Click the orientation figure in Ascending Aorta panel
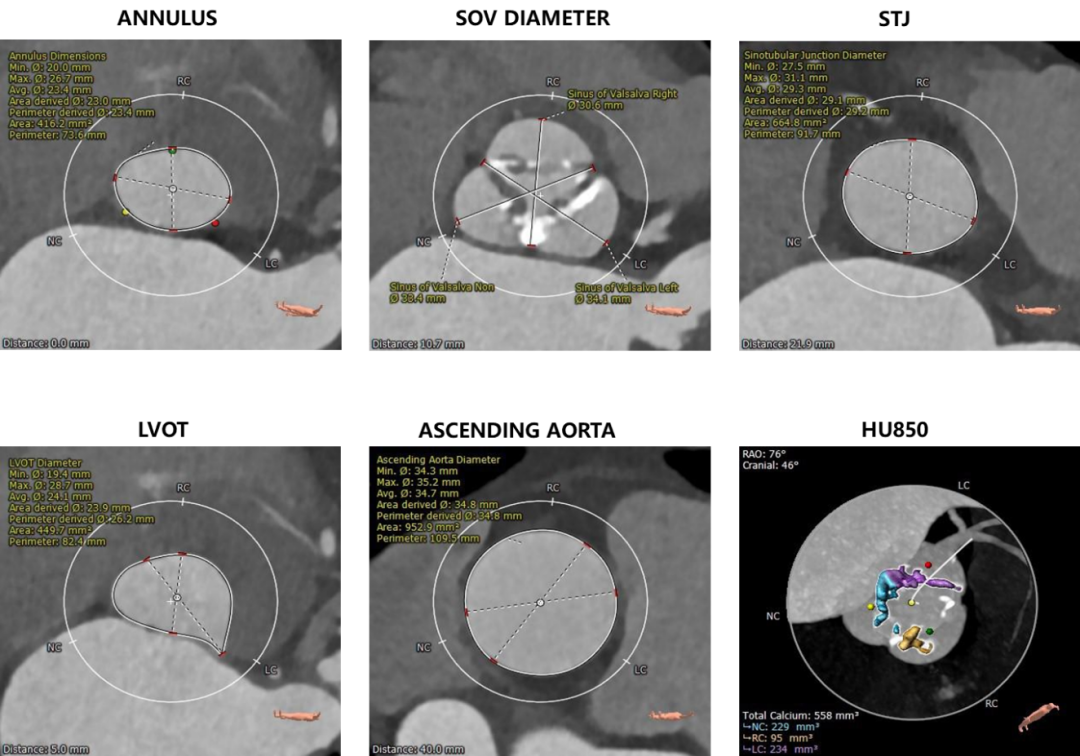 (668, 715)
